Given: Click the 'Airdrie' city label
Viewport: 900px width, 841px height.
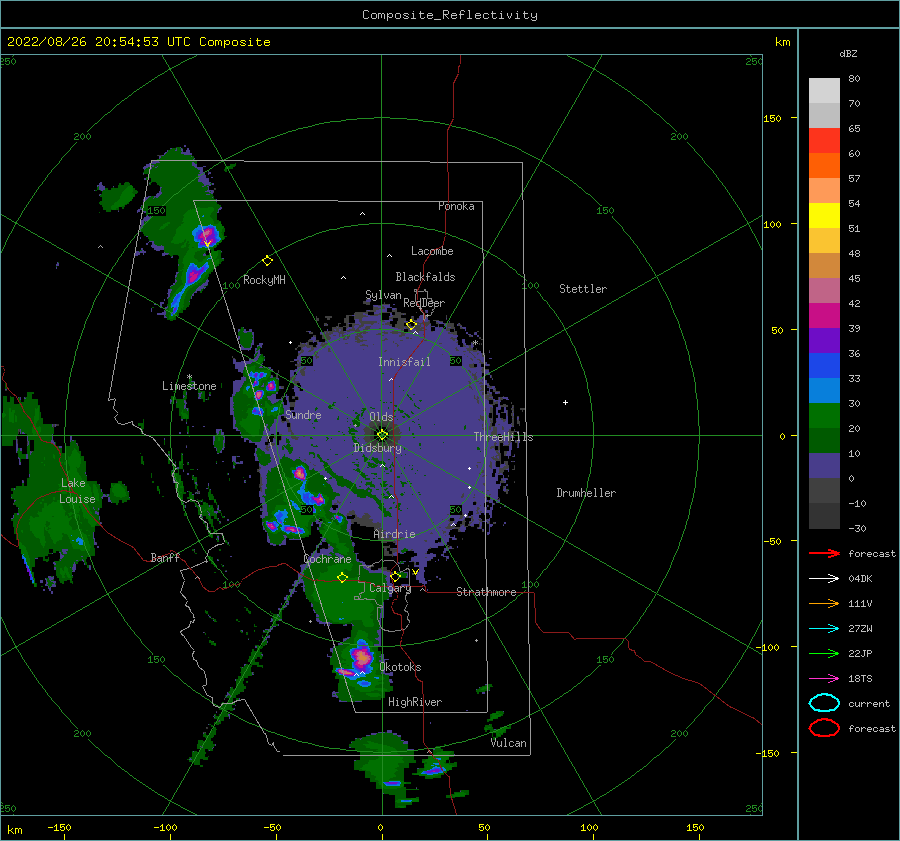Looking at the screenshot, I should pos(394,534).
